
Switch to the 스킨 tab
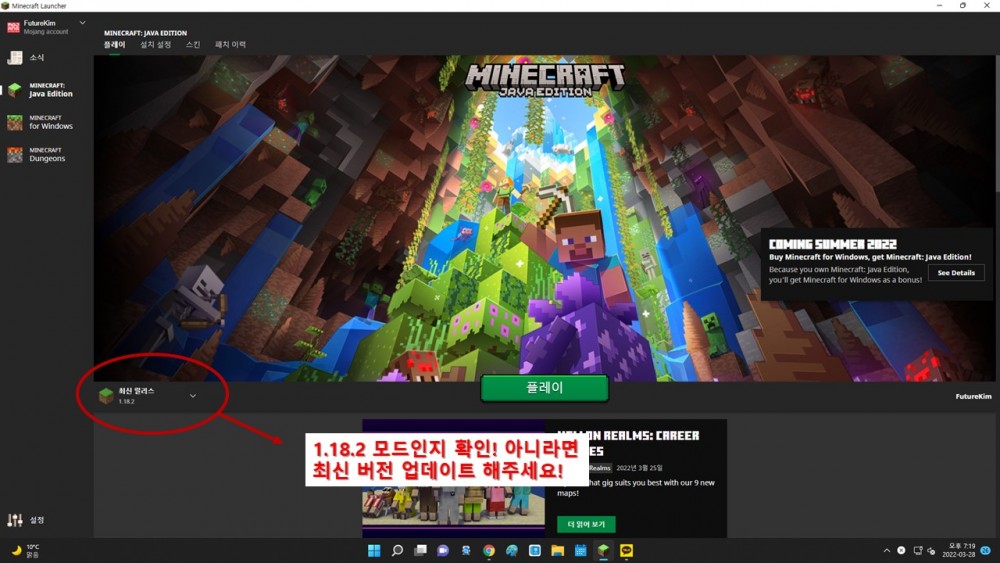pyautogui.click(x=193, y=45)
